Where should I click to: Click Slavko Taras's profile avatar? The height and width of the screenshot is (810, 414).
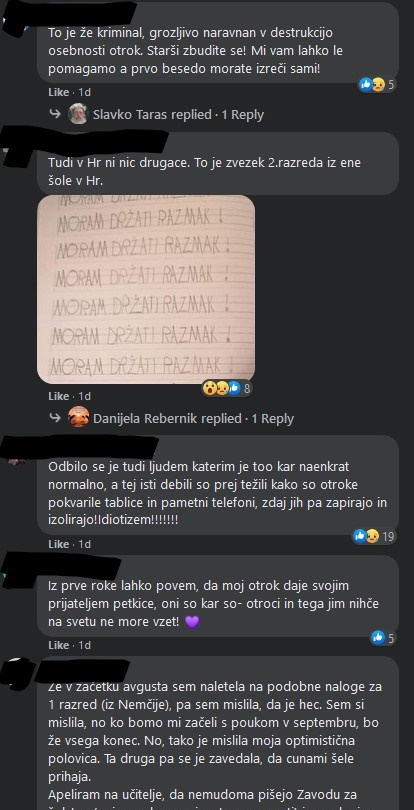[x=78, y=114]
